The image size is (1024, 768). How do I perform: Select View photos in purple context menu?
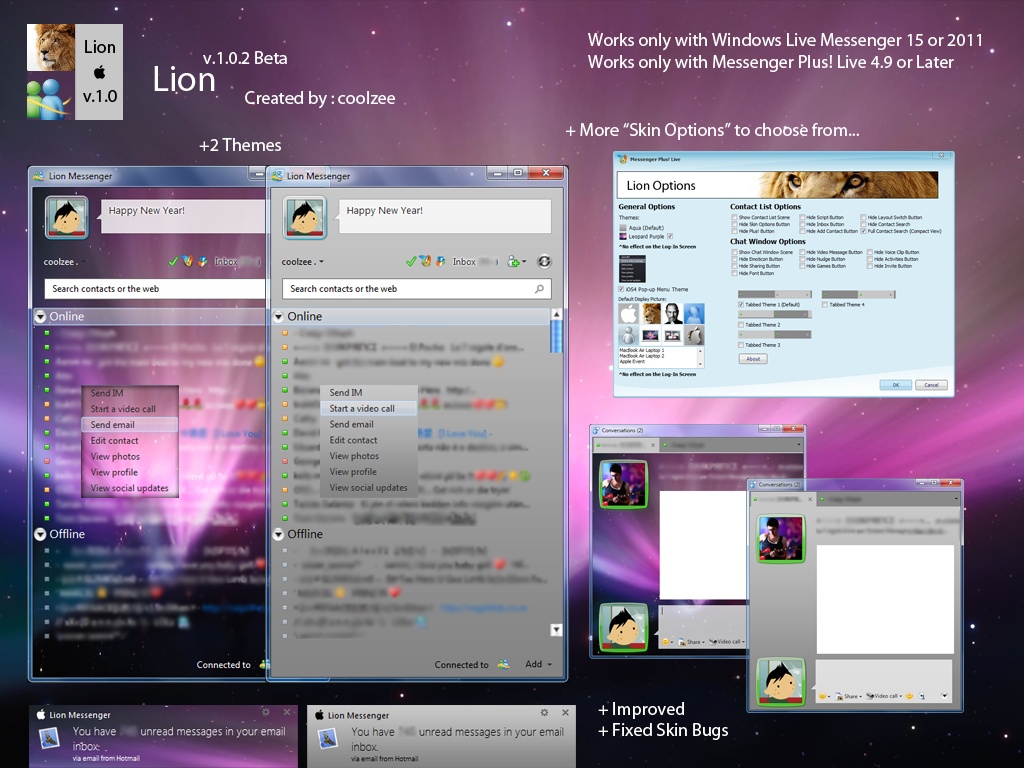pos(130,456)
